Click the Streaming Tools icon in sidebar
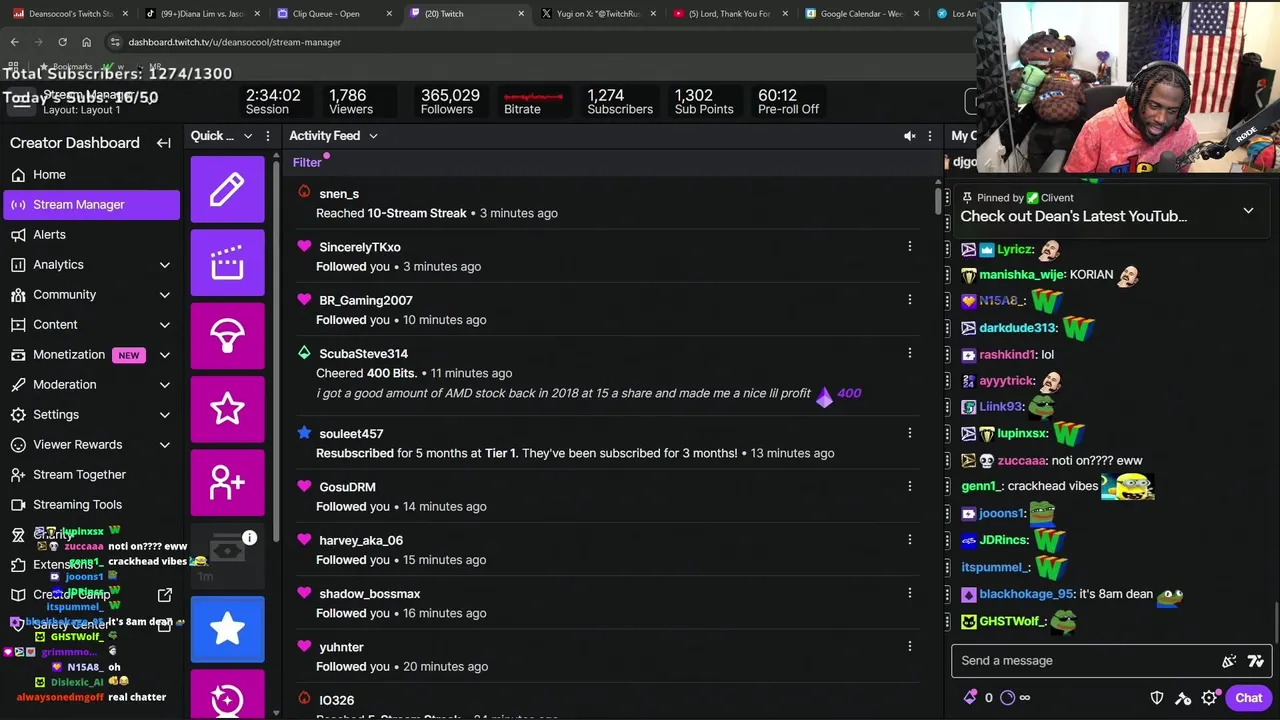1280x720 pixels. tap(18, 504)
